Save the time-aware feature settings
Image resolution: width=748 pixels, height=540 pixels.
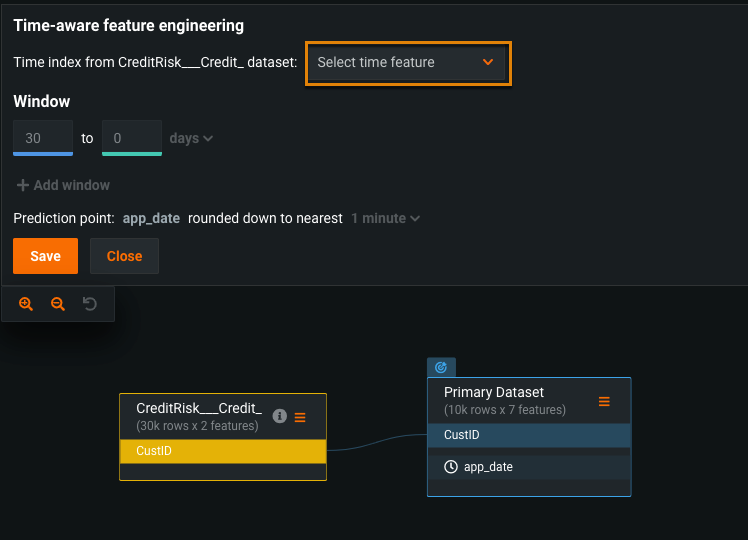(45, 256)
